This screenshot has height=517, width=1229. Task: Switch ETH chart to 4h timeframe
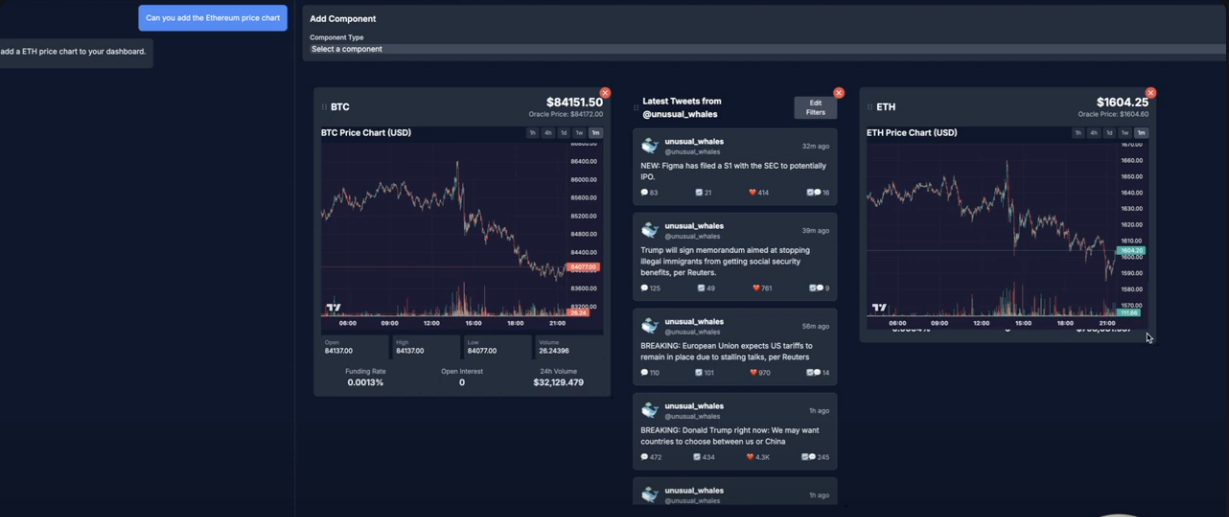[x=1094, y=133]
